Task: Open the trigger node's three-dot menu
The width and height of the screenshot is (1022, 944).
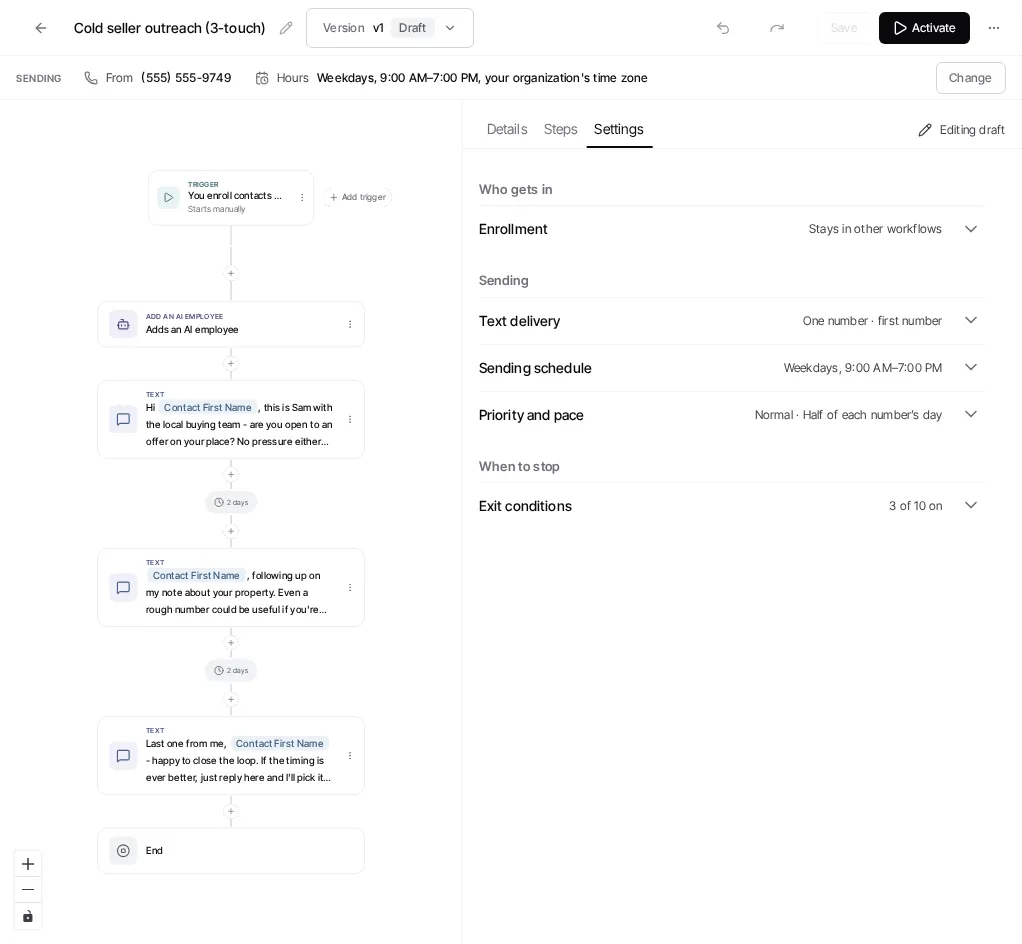Action: [302, 197]
